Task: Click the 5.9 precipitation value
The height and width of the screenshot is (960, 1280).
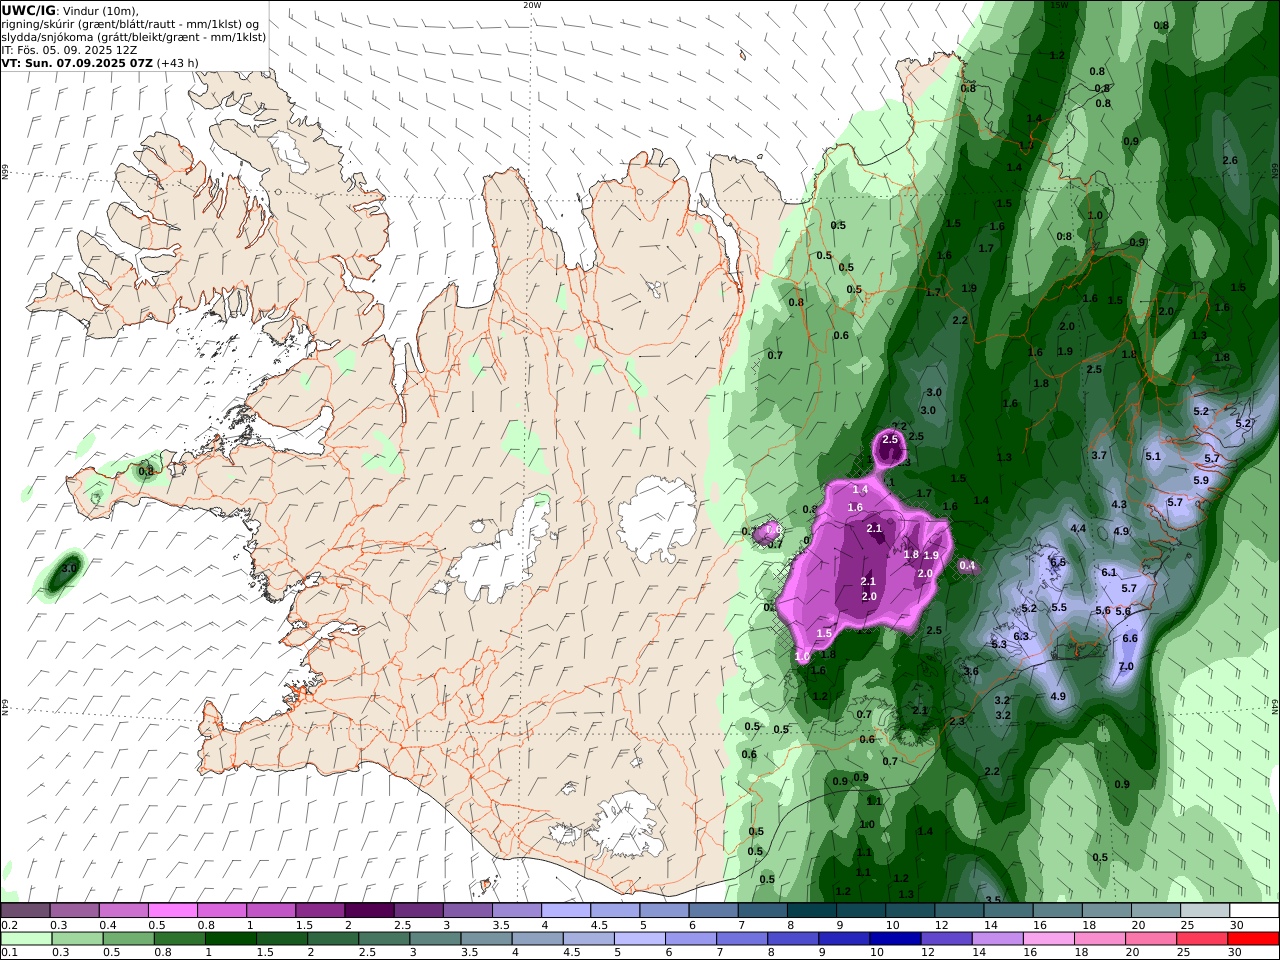Action: click(x=1201, y=481)
